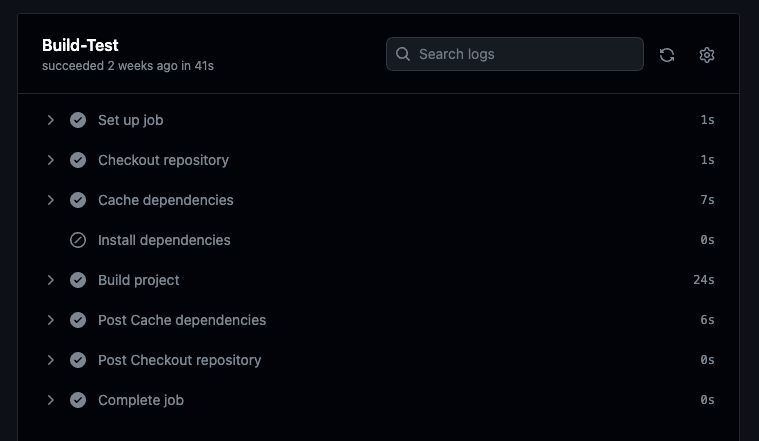Click the checkmark icon for Post Checkout repository

[78, 360]
